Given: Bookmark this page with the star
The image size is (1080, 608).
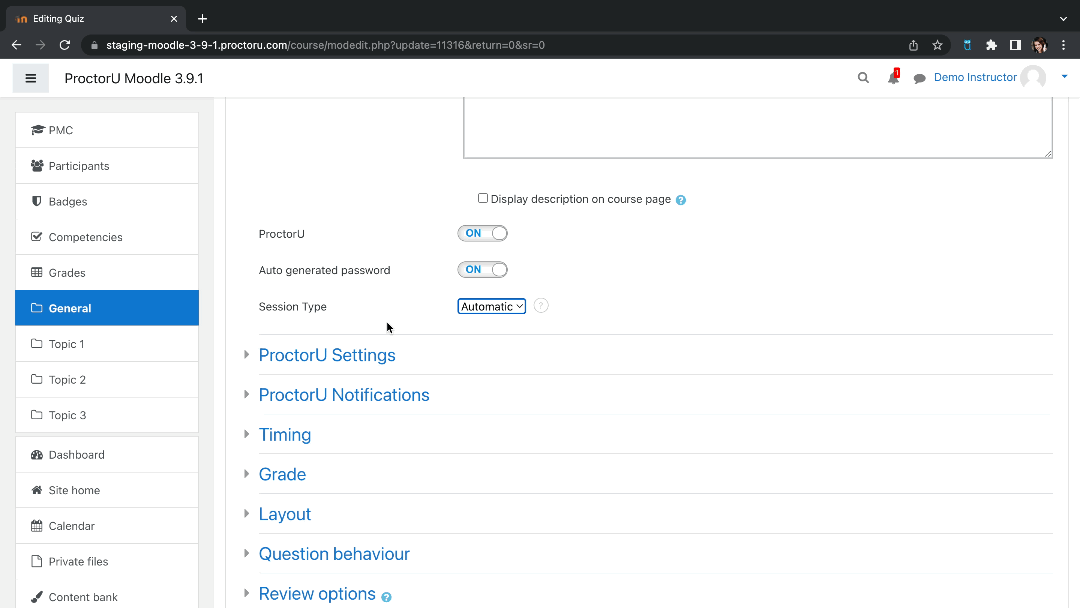Looking at the screenshot, I should click(x=937, y=45).
